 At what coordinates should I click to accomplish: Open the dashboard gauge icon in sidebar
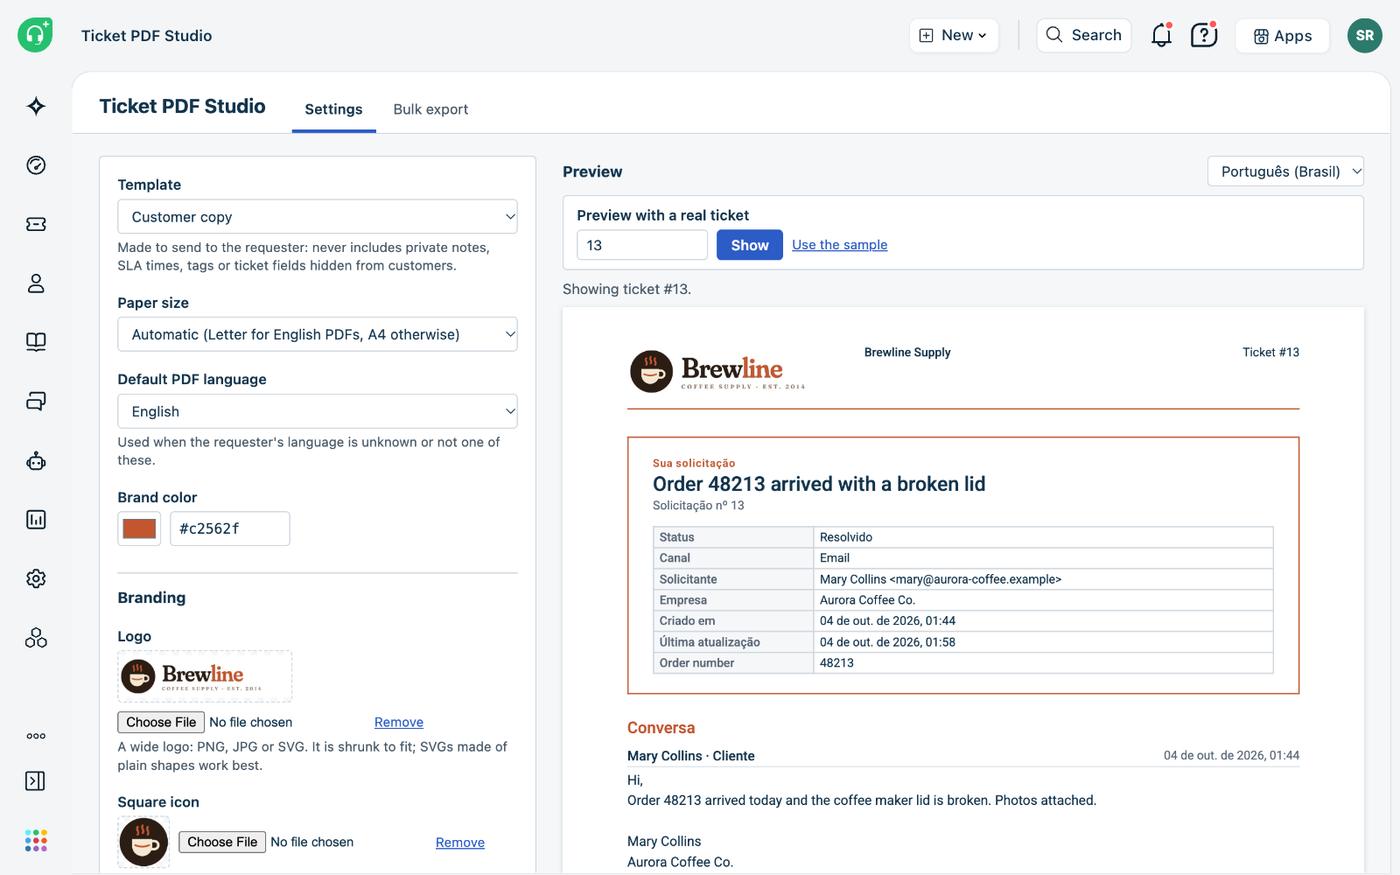coord(36,165)
